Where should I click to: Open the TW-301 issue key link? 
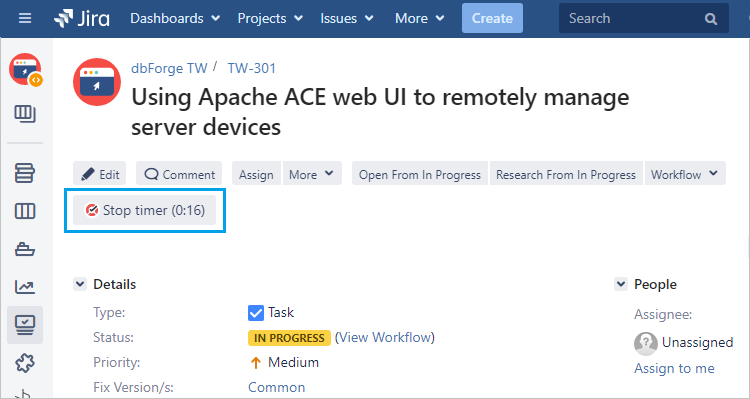click(252, 68)
